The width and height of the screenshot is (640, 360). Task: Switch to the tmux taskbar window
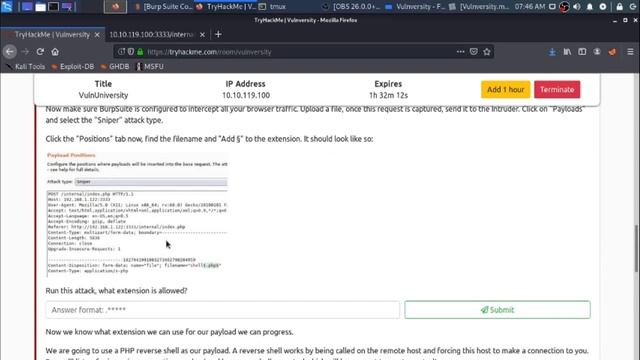click(273, 7)
